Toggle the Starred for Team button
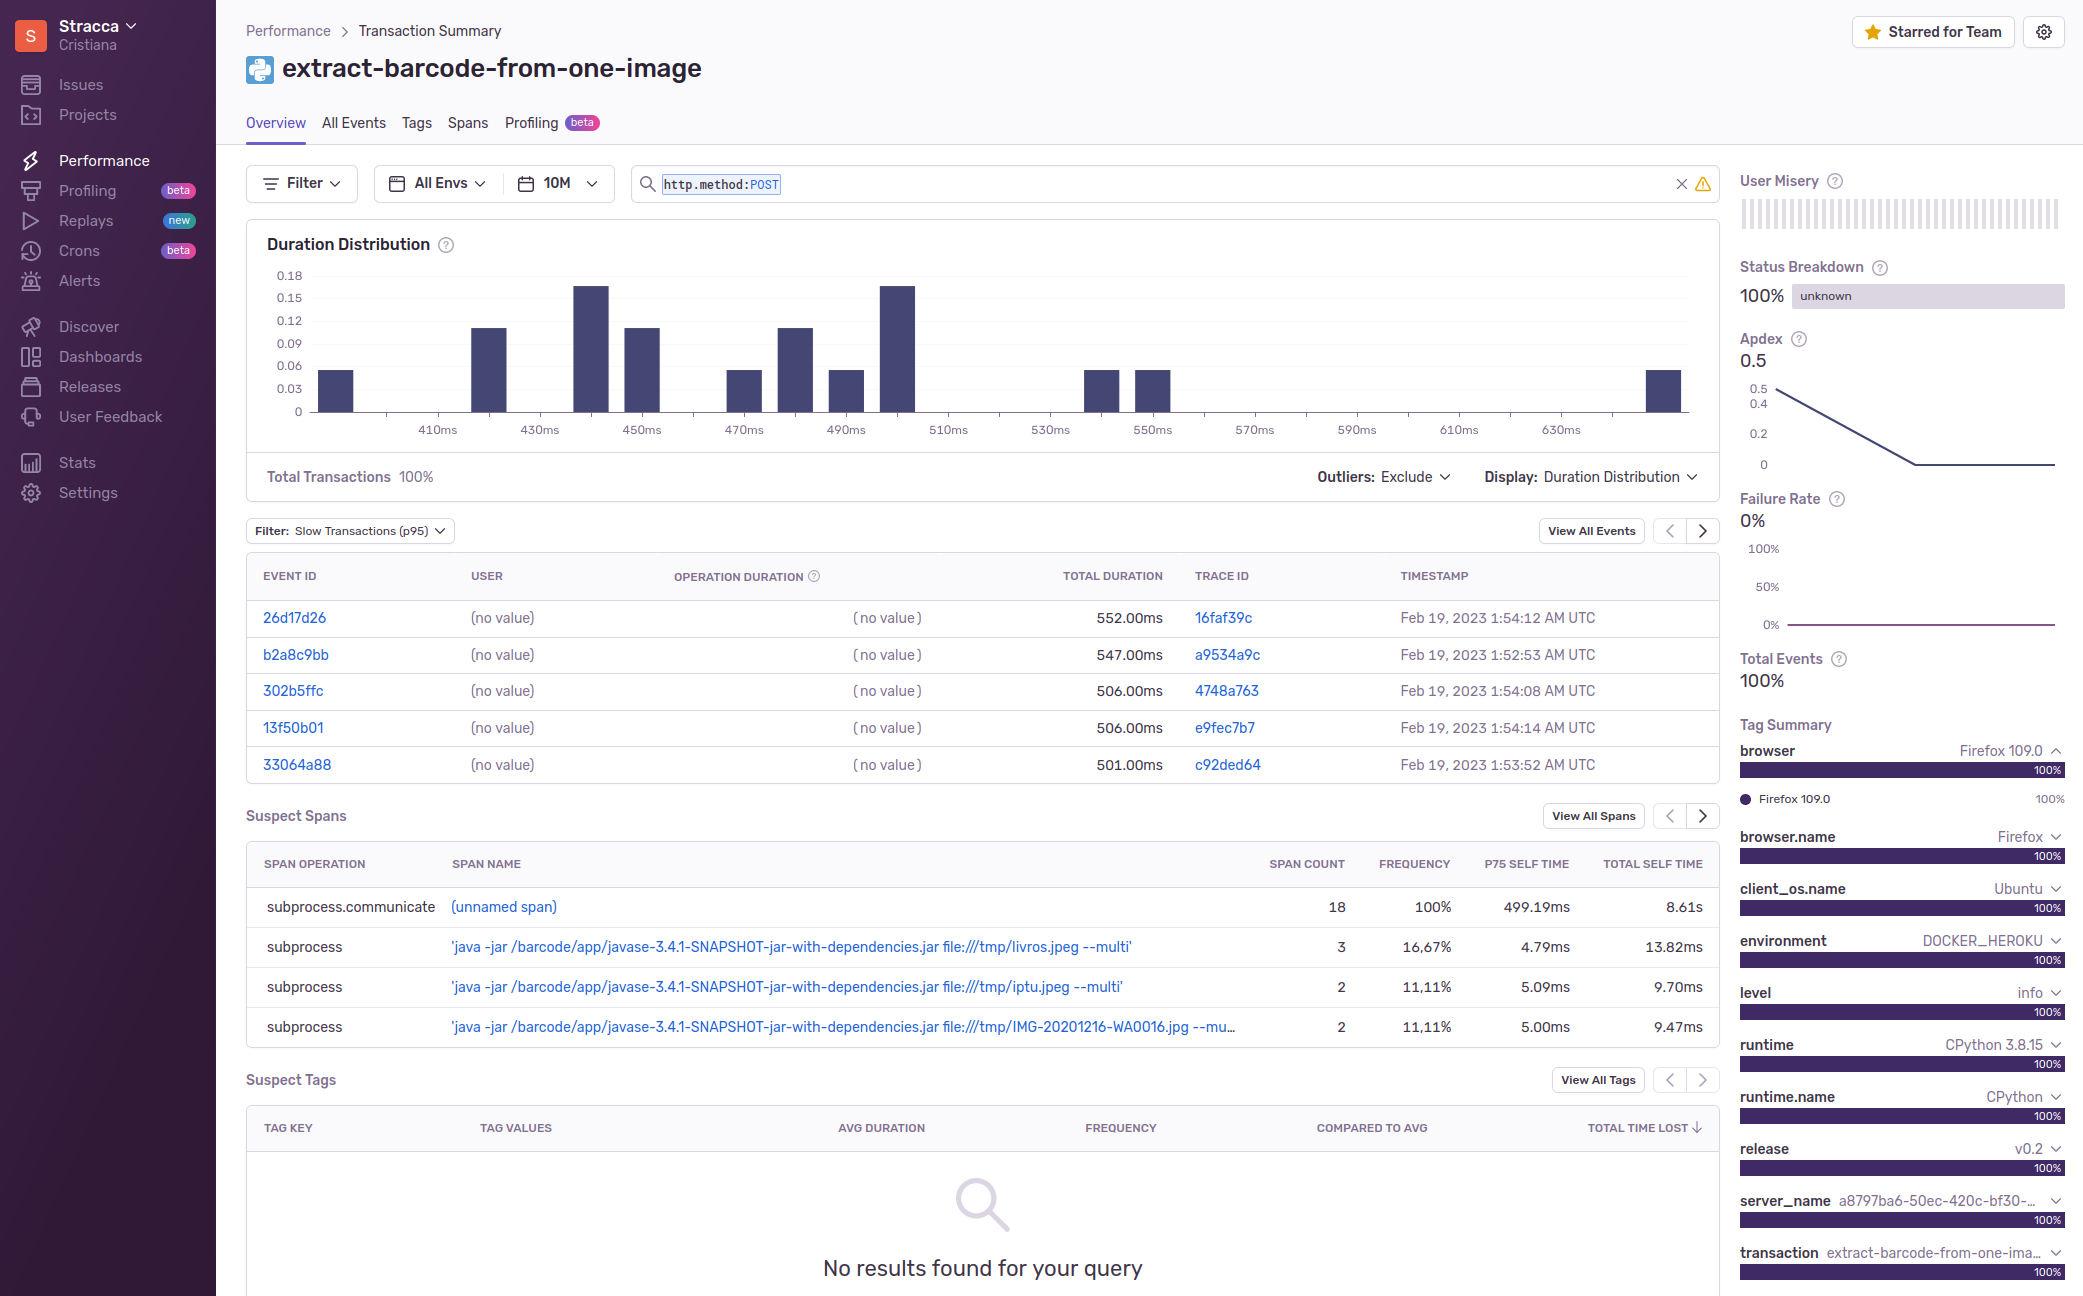Screen dimensions: 2083x1296 (1932, 32)
